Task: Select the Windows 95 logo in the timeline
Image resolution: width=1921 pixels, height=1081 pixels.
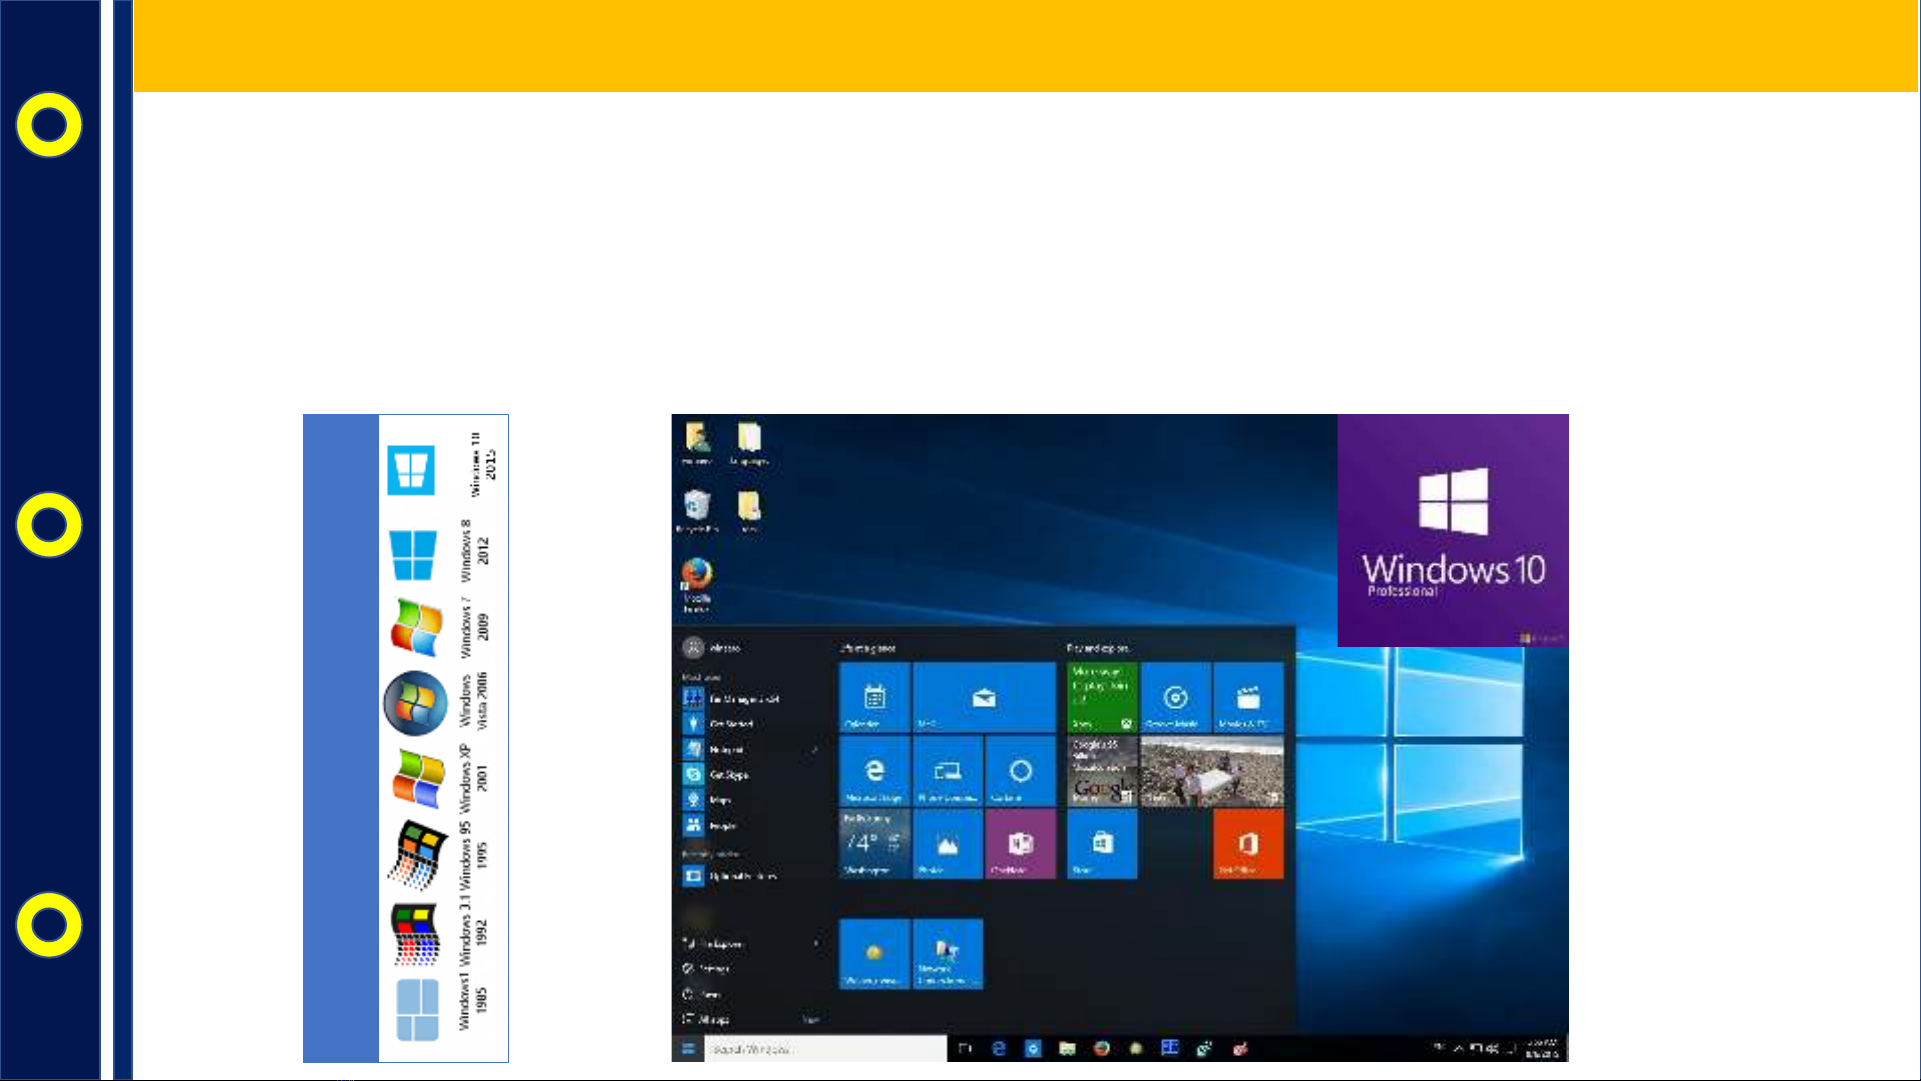Action: pyautogui.click(x=417, y=855)
